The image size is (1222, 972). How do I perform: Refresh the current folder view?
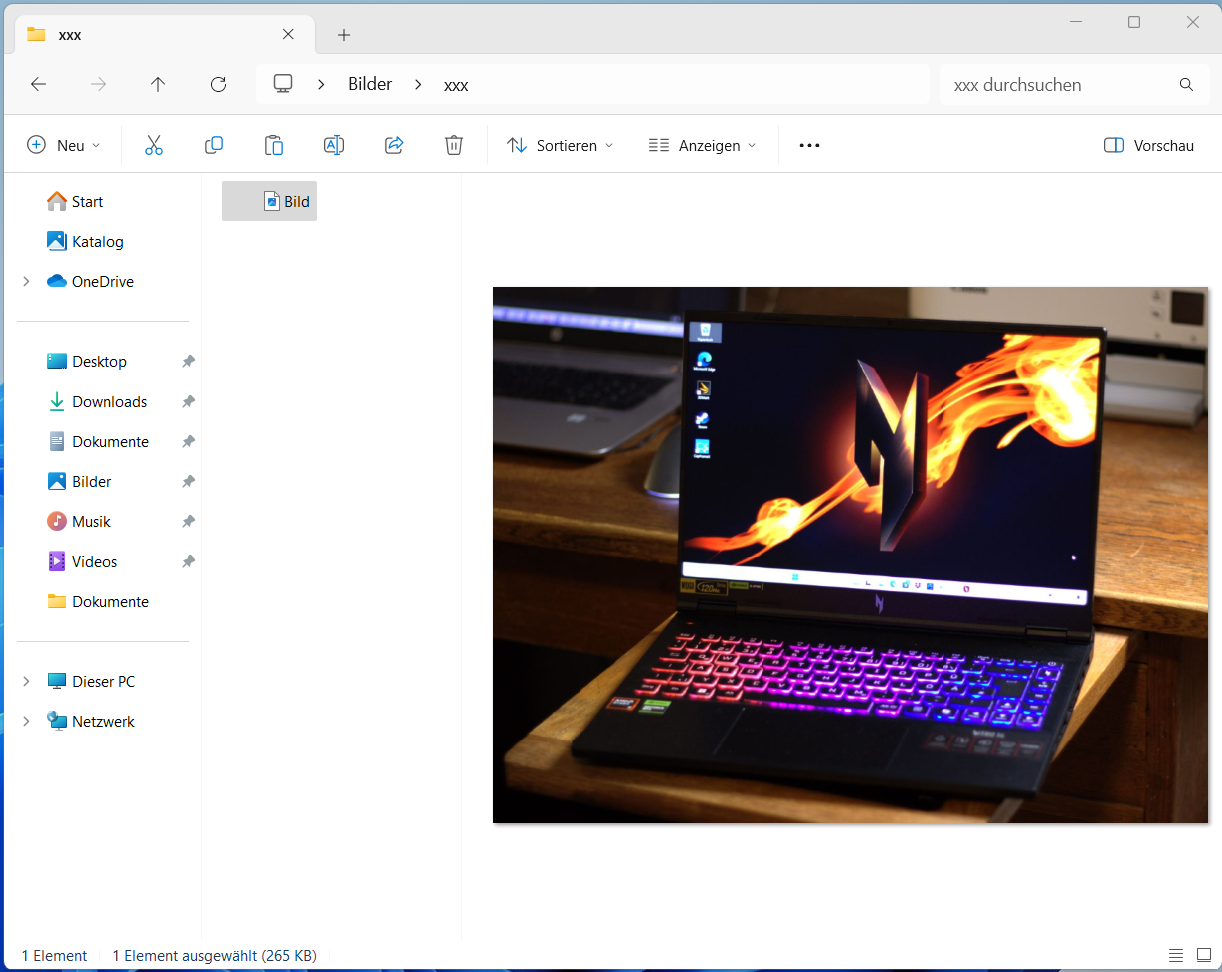218,85
